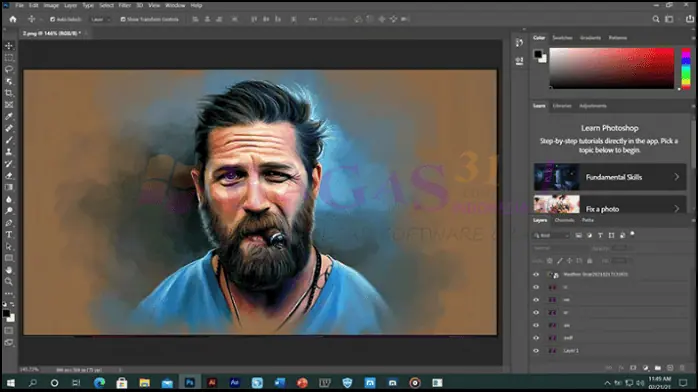Screen dimensions: 698x392
Task: Open Microsoft Edge from the taskbar
Action: (99, 383)
